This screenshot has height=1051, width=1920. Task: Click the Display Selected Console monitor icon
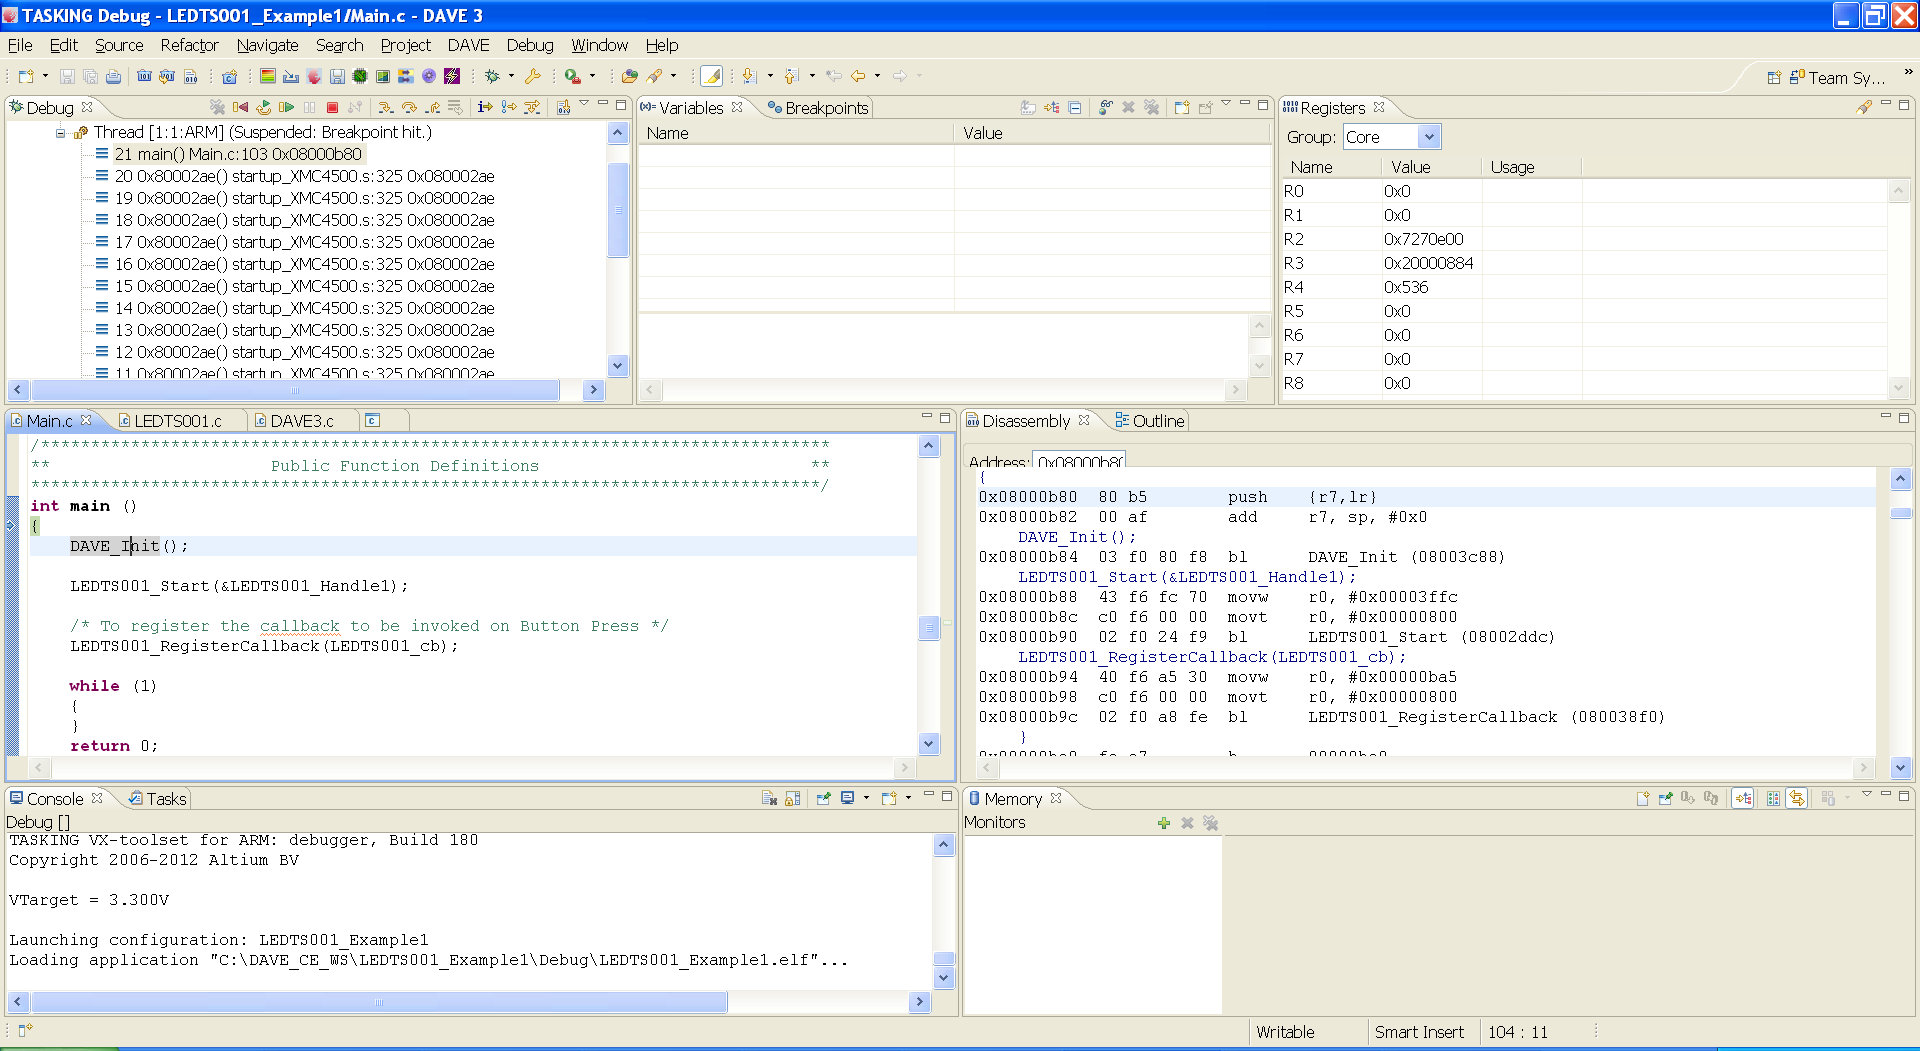tap(847, 798)
